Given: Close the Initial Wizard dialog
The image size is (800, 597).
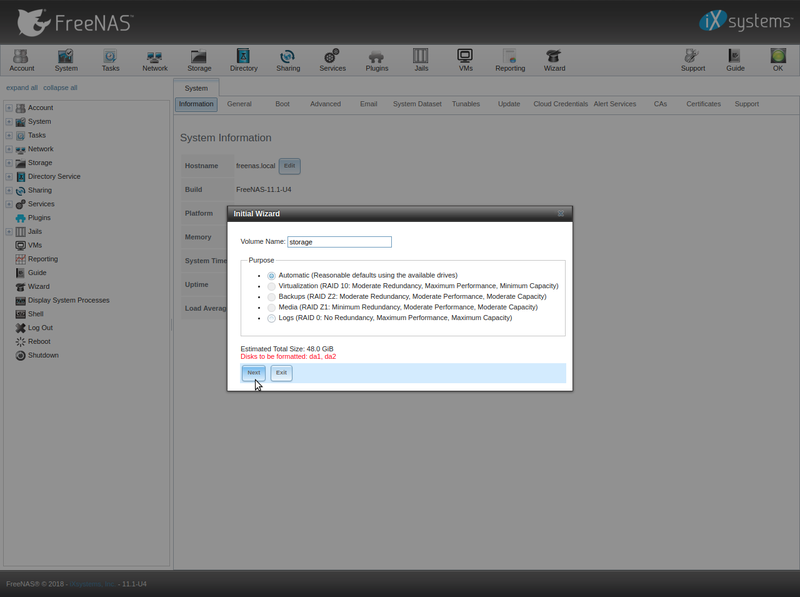Looking at the screenshot, I should click(561, 213).
